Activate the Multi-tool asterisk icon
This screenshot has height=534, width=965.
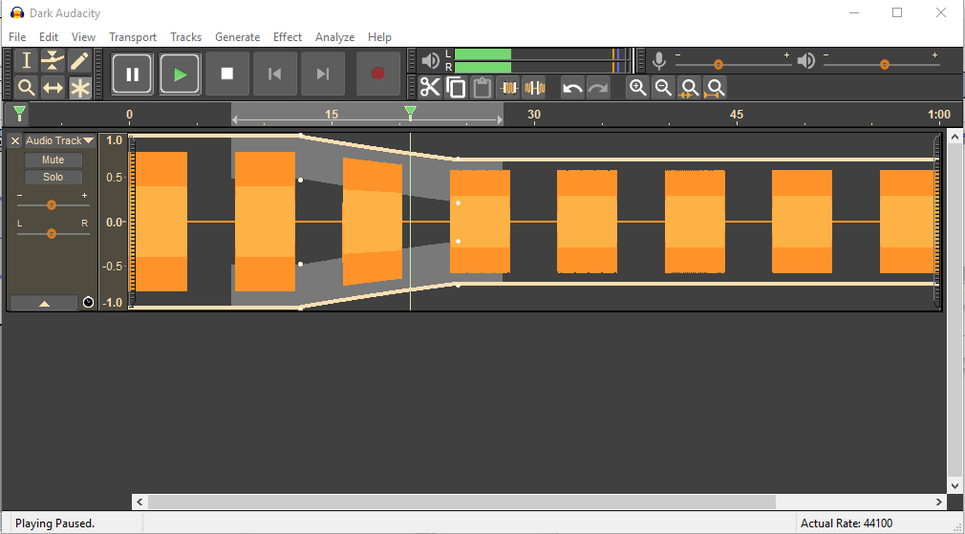80,88
